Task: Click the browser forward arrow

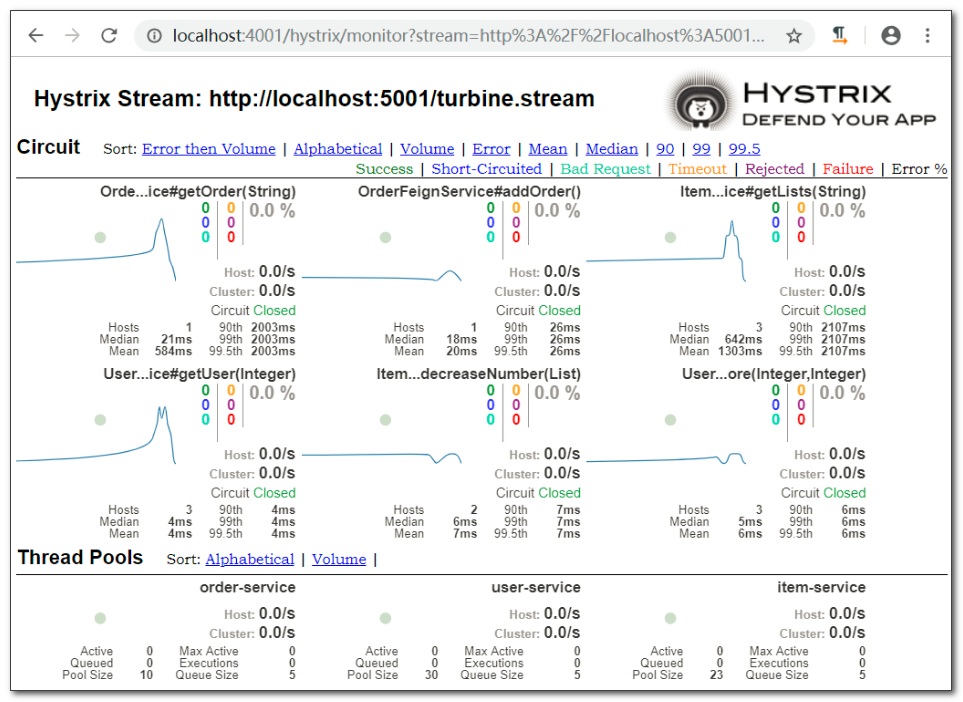Action: pos(72,36)
